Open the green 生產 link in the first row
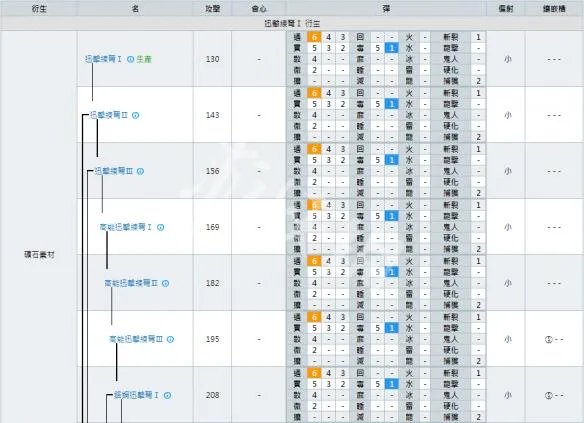 pyautogui.click(x=144, y=59)
